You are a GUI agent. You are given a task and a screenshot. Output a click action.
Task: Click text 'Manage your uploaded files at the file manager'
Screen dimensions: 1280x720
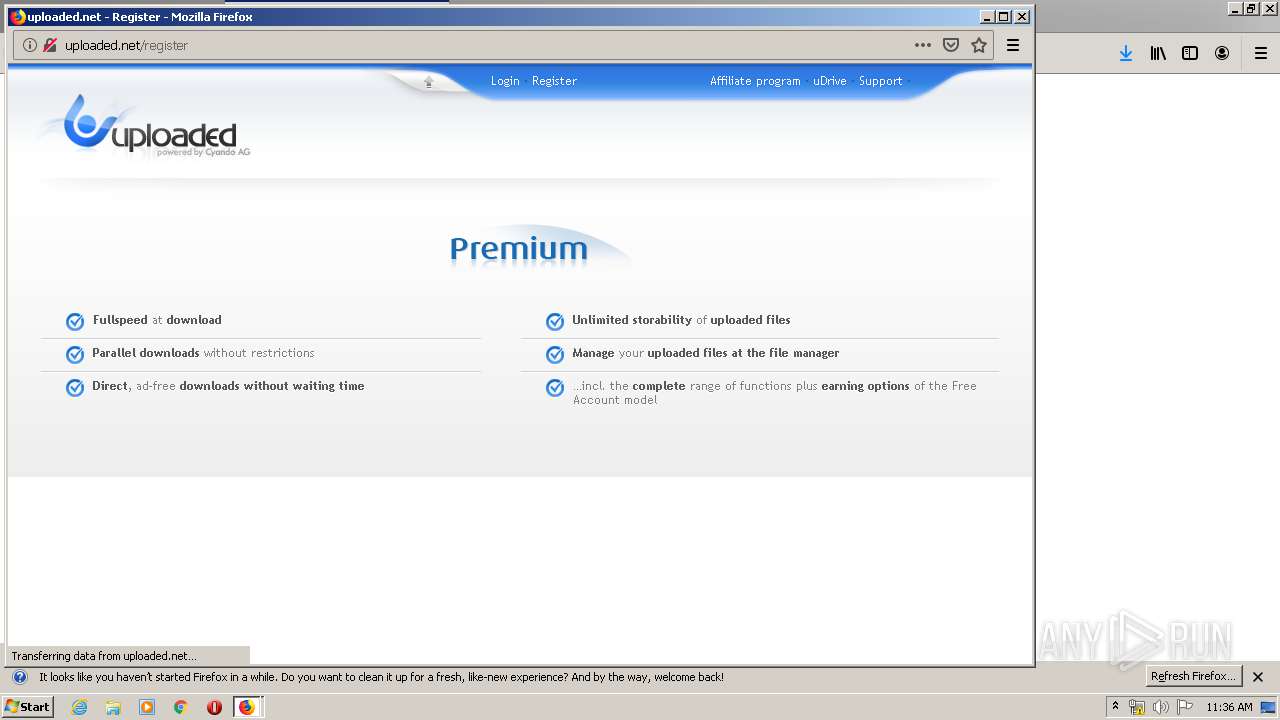(x=705, y=353)
